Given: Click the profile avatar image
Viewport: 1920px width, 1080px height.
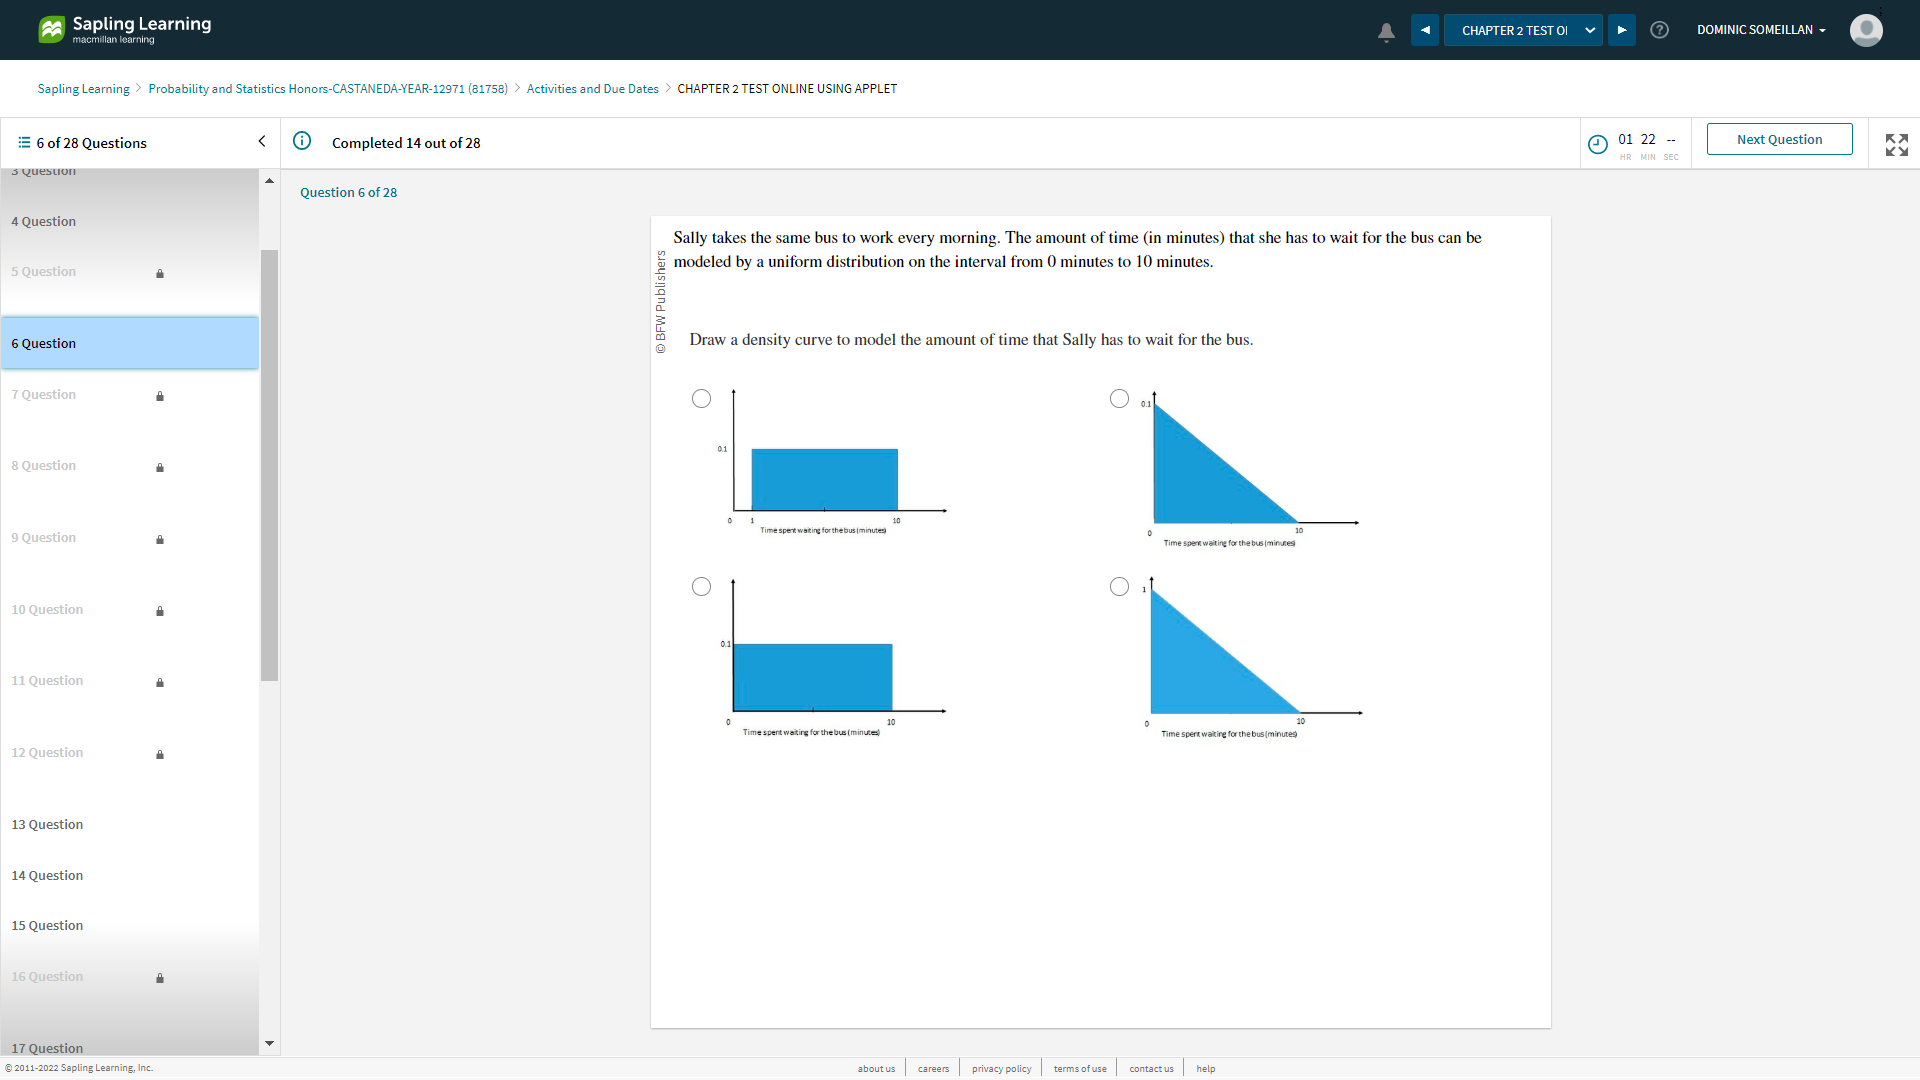Looking at the screenshot, I should tap(1866, 30).
